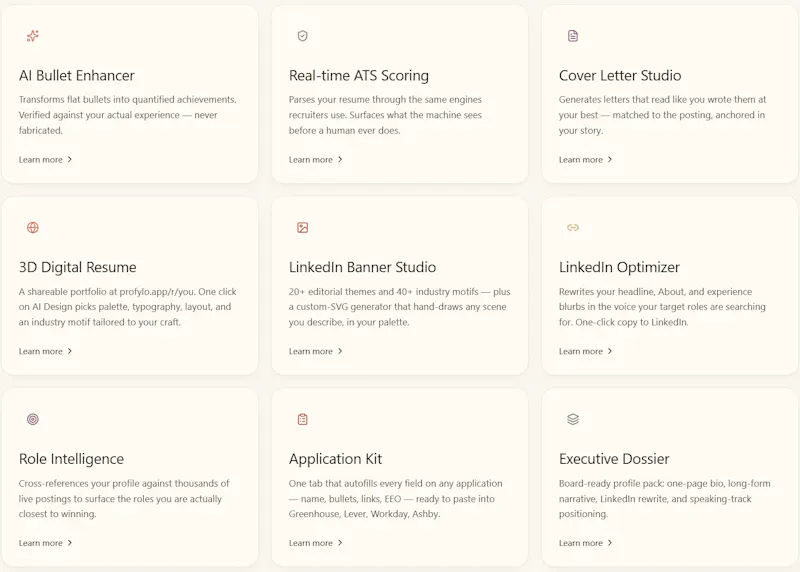This screenshot has width=800, height=572.
Task: Select the Executive Dossier heading
Action: click(x=614, y=459)
